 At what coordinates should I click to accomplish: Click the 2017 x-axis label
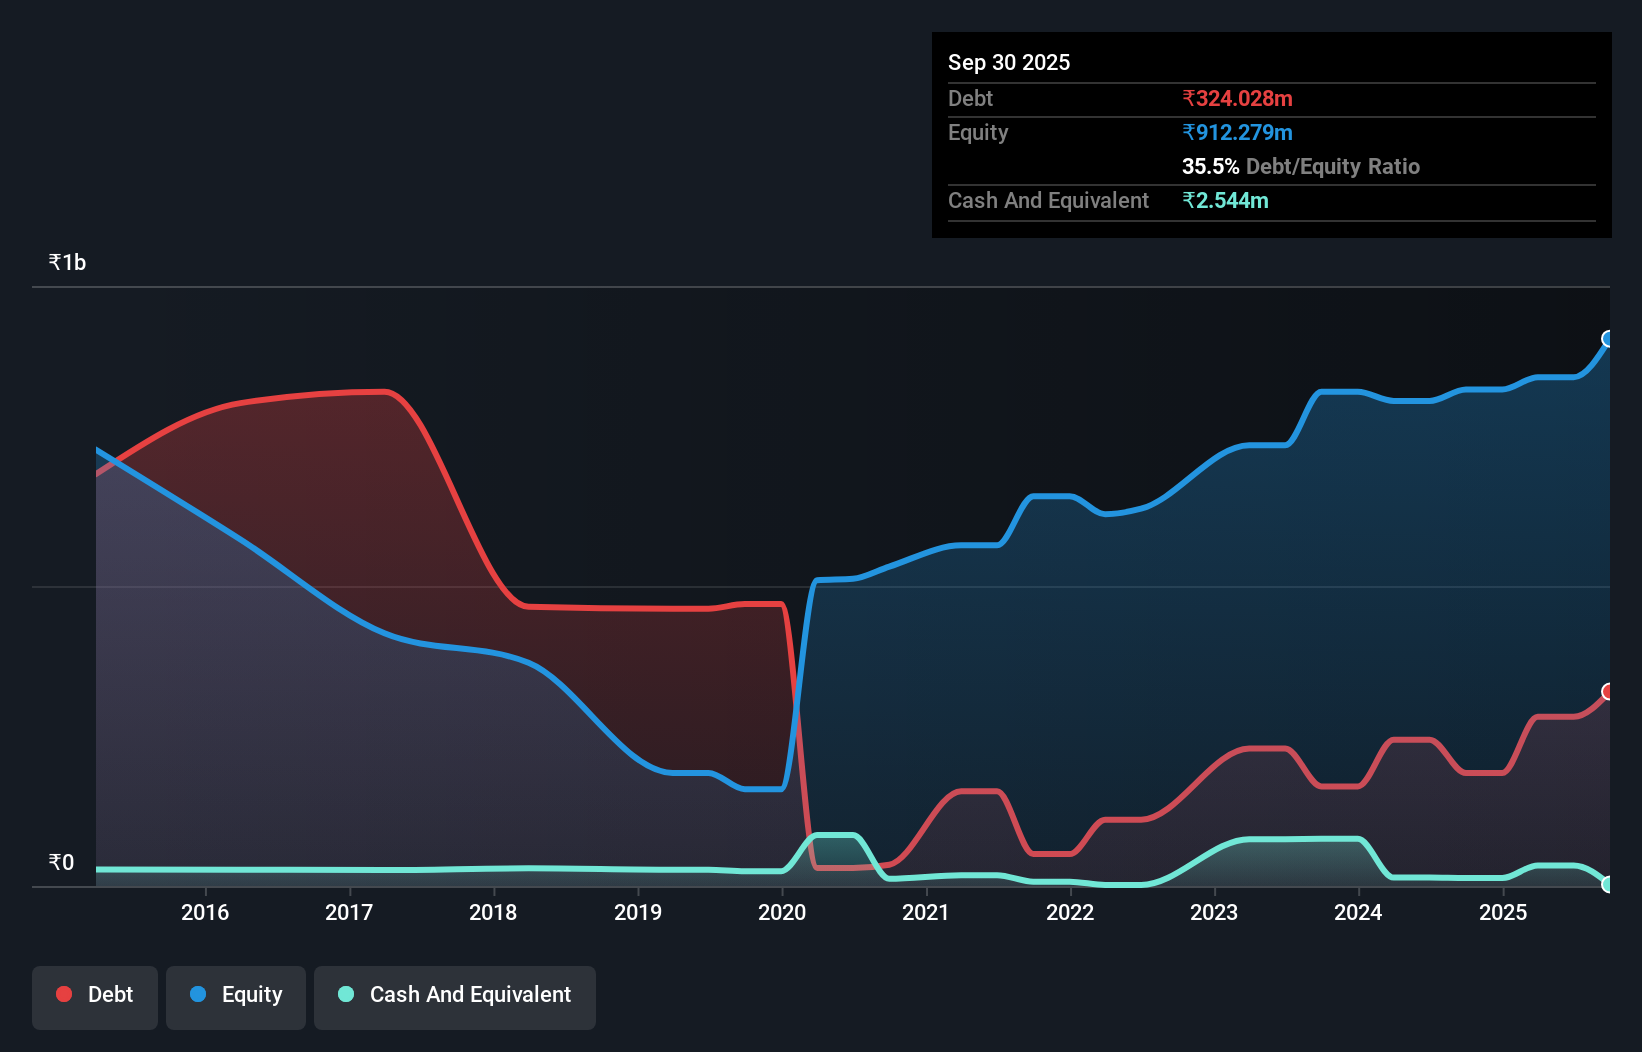coord(349,912)
